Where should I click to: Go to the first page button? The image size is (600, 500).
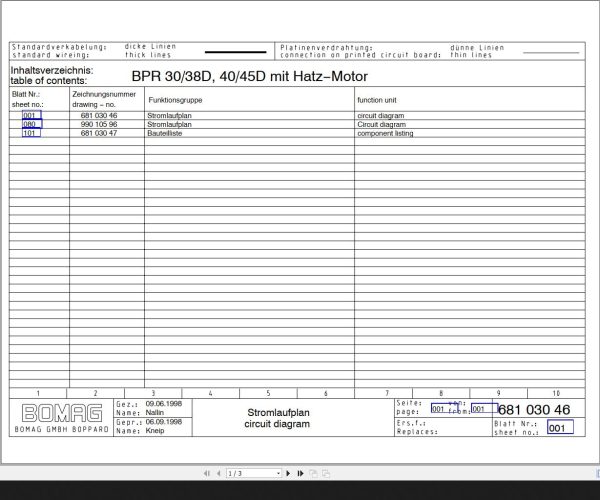207,473
